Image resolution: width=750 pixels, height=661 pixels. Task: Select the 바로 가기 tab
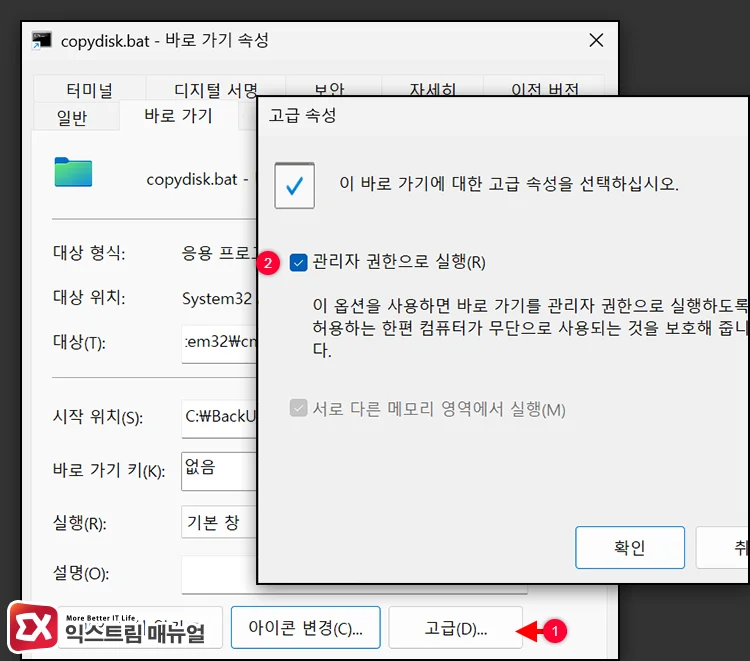pyautogui.click(x=178, y=116)
